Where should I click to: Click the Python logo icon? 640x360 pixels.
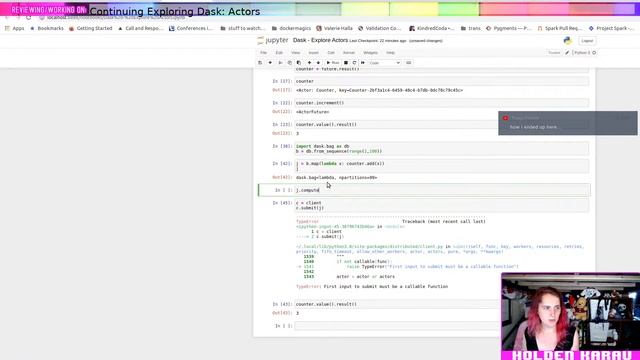pyautogui.click(x=568, y=40)
